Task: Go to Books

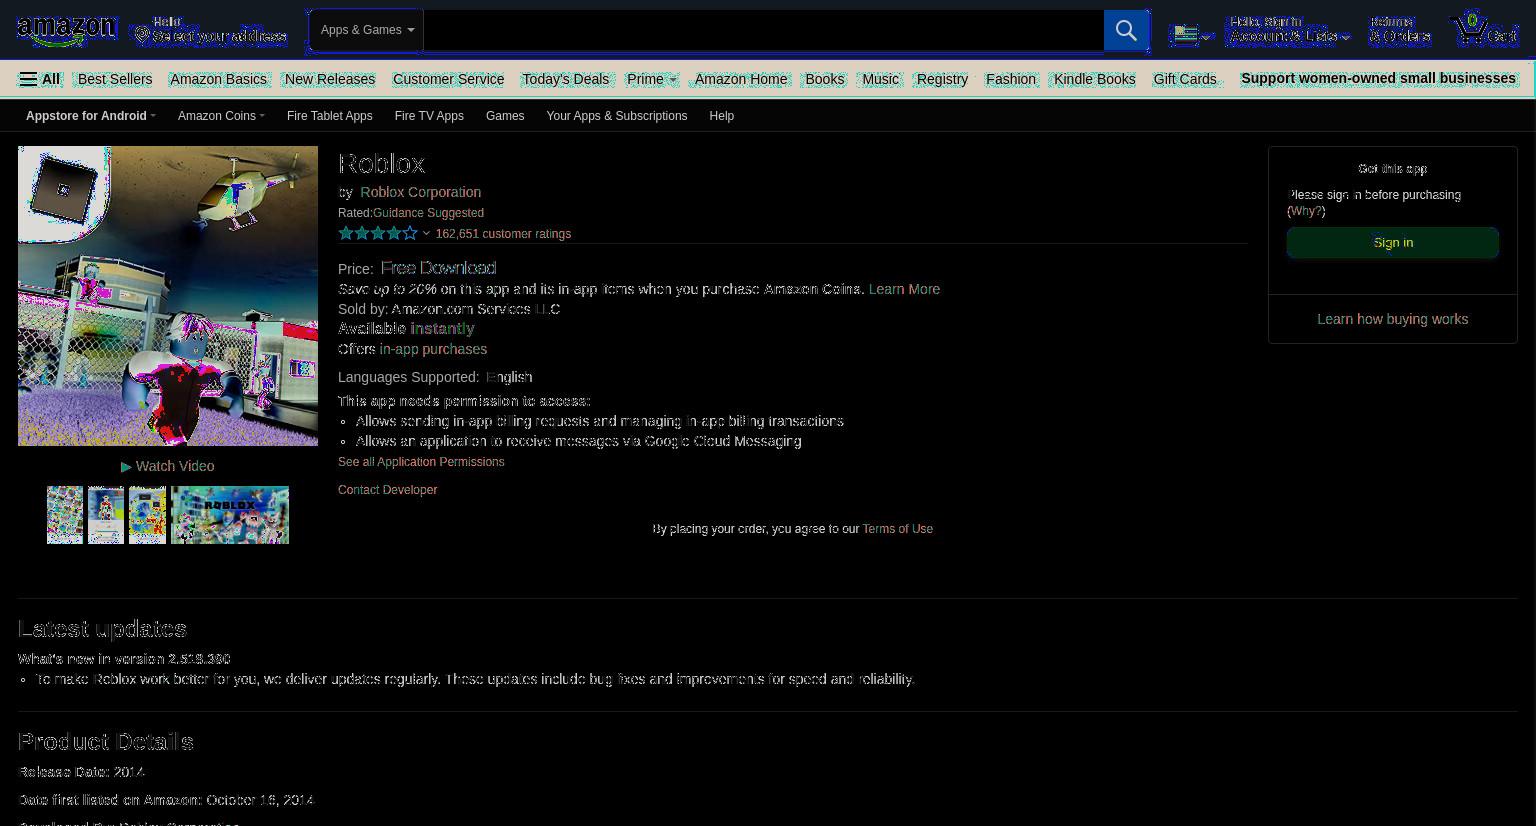Action: click(x=825, y=79)
